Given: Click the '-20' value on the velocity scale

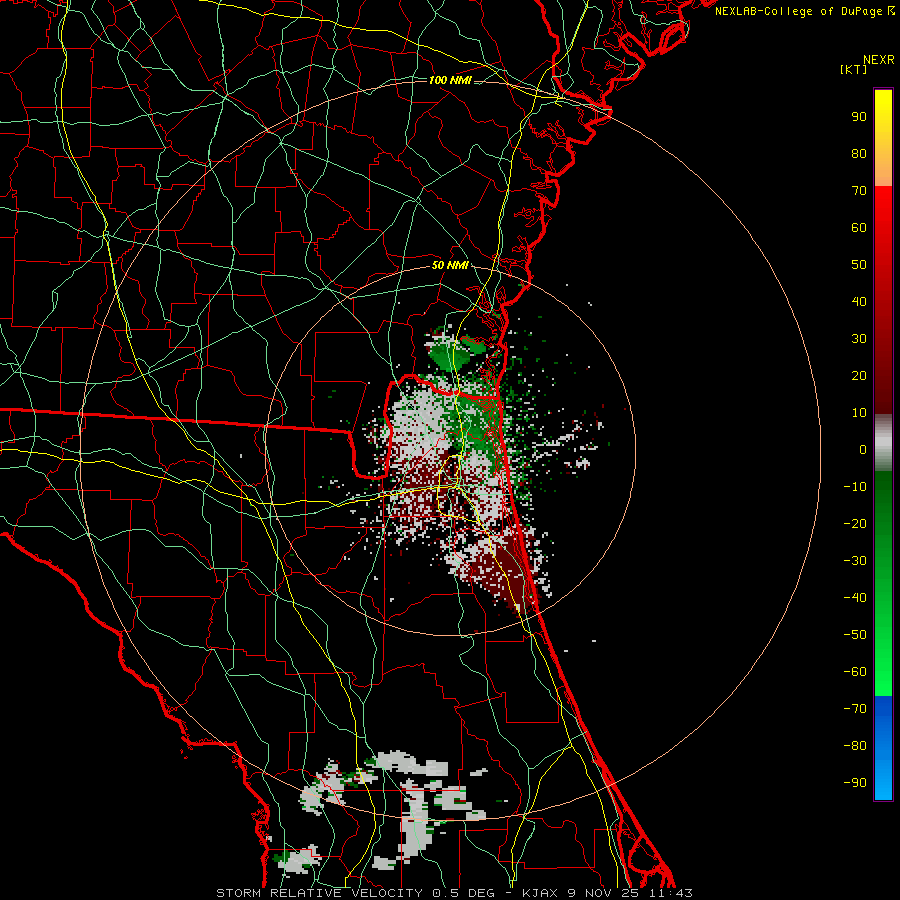Looking at the screenshot, I should coord(855,524).
